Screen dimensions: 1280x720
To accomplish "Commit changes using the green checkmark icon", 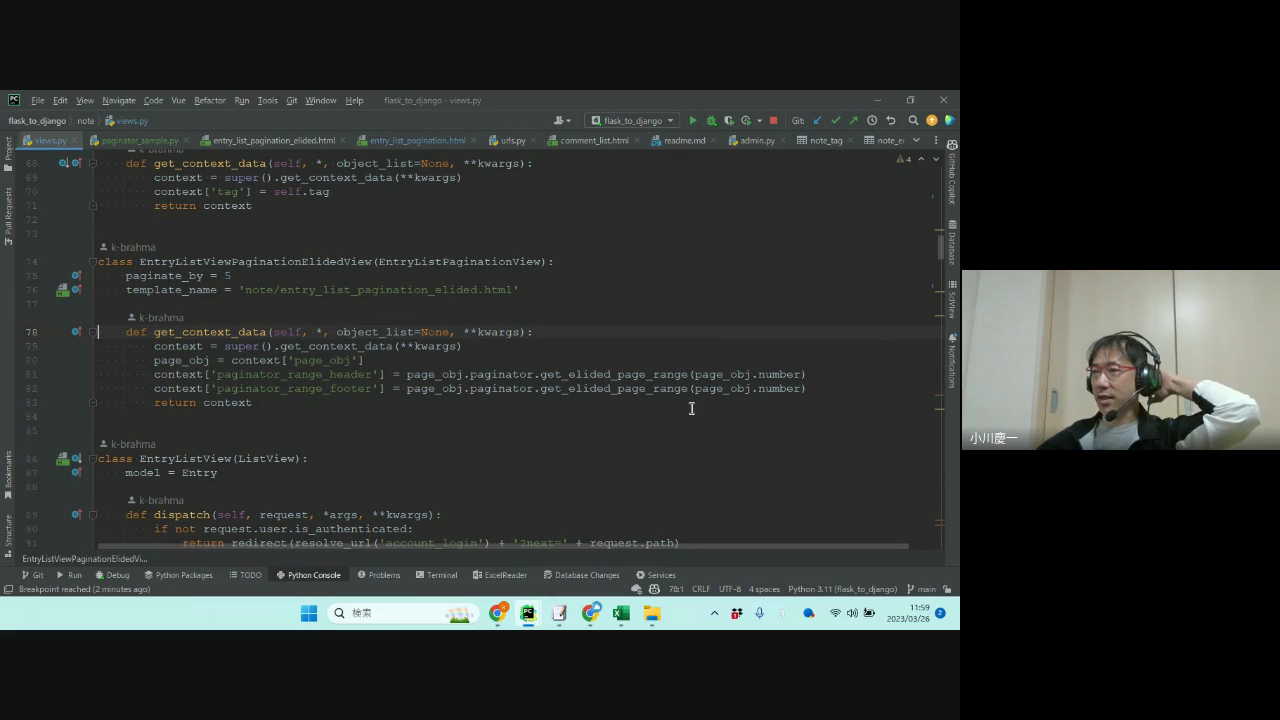I will coord(836,121).
